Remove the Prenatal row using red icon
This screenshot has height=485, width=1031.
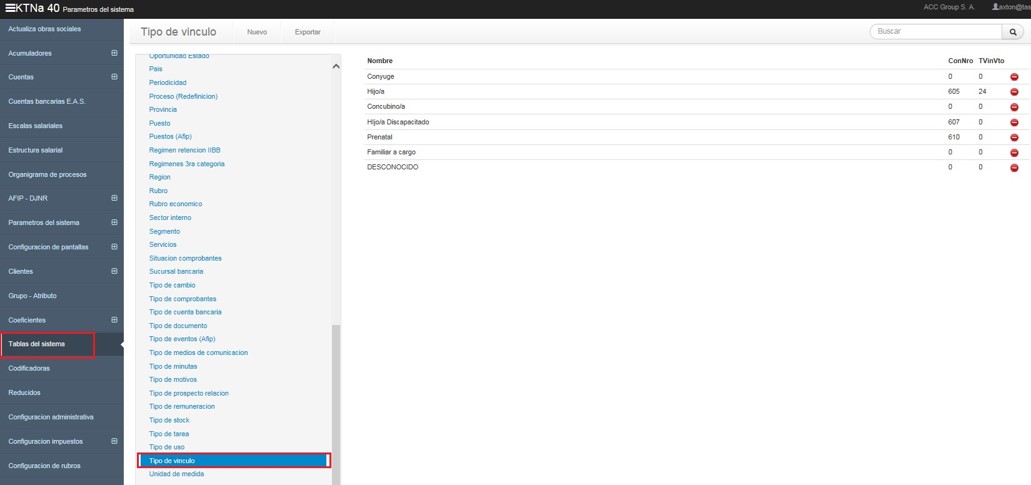(1014, 137)
